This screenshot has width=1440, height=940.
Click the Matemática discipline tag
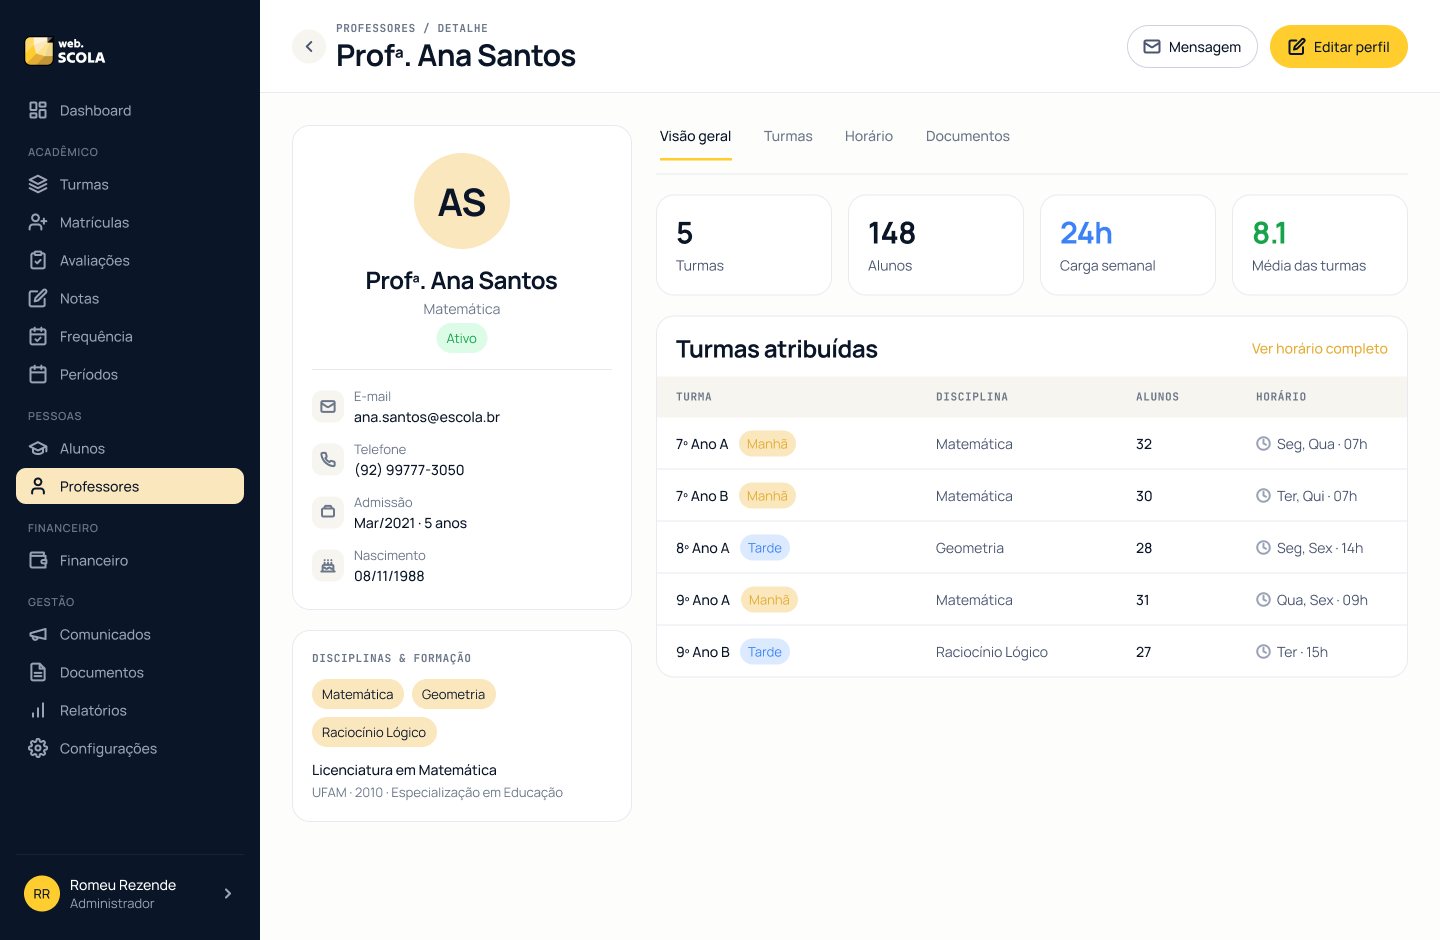click(358, 694)
